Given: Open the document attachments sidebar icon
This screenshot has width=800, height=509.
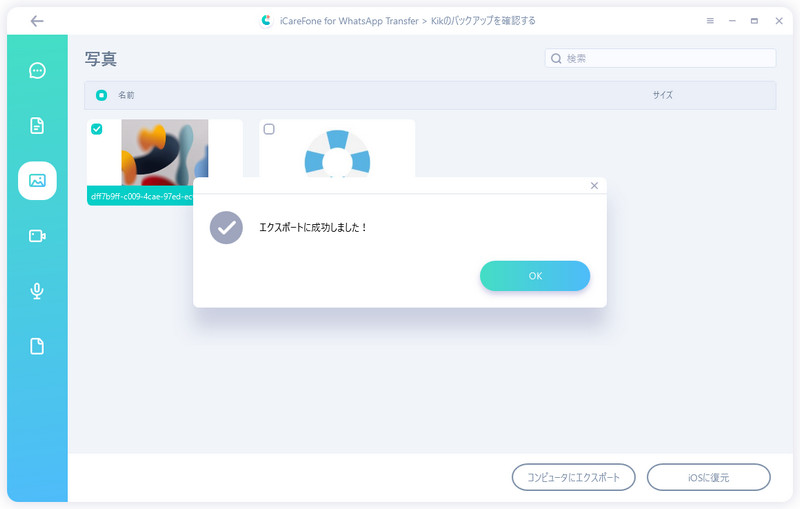Looking at the screenshot, I should (37, 125).
